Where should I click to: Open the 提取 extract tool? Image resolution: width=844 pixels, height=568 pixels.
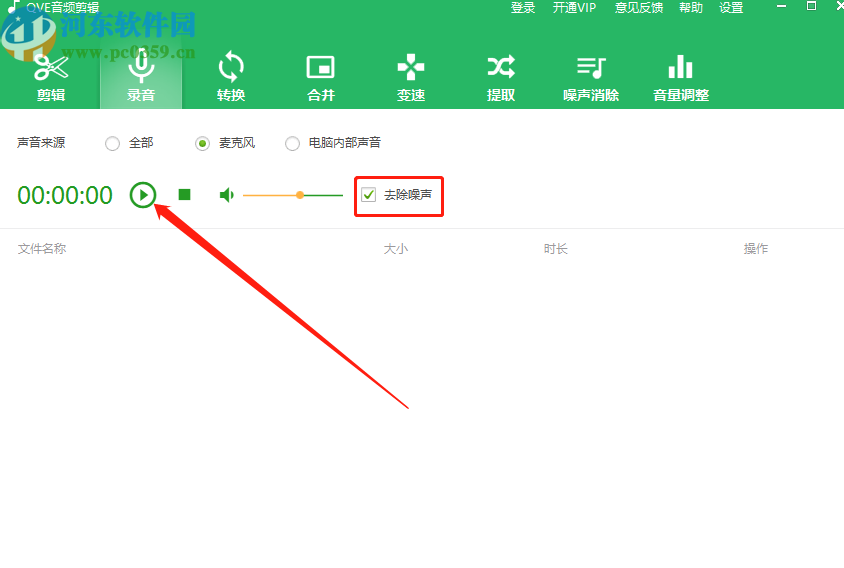coord(501,78)
